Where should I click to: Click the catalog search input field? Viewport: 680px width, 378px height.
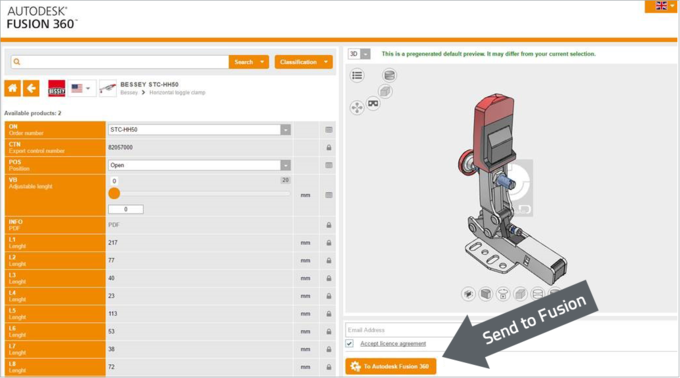pyautogui.click(x=120, y=62)
